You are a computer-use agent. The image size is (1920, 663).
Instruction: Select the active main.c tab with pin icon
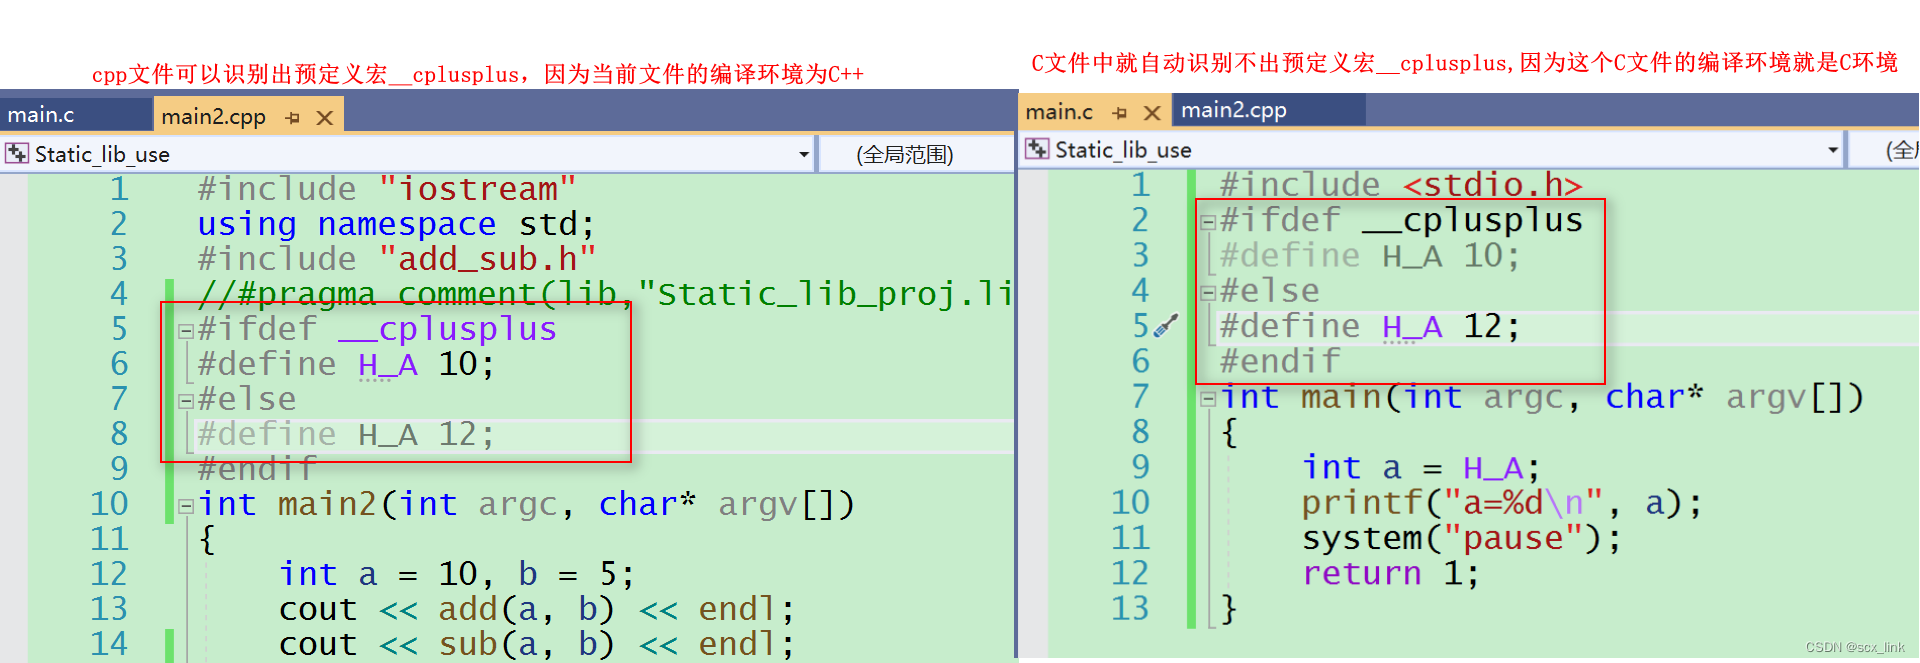coord(1060,112)
